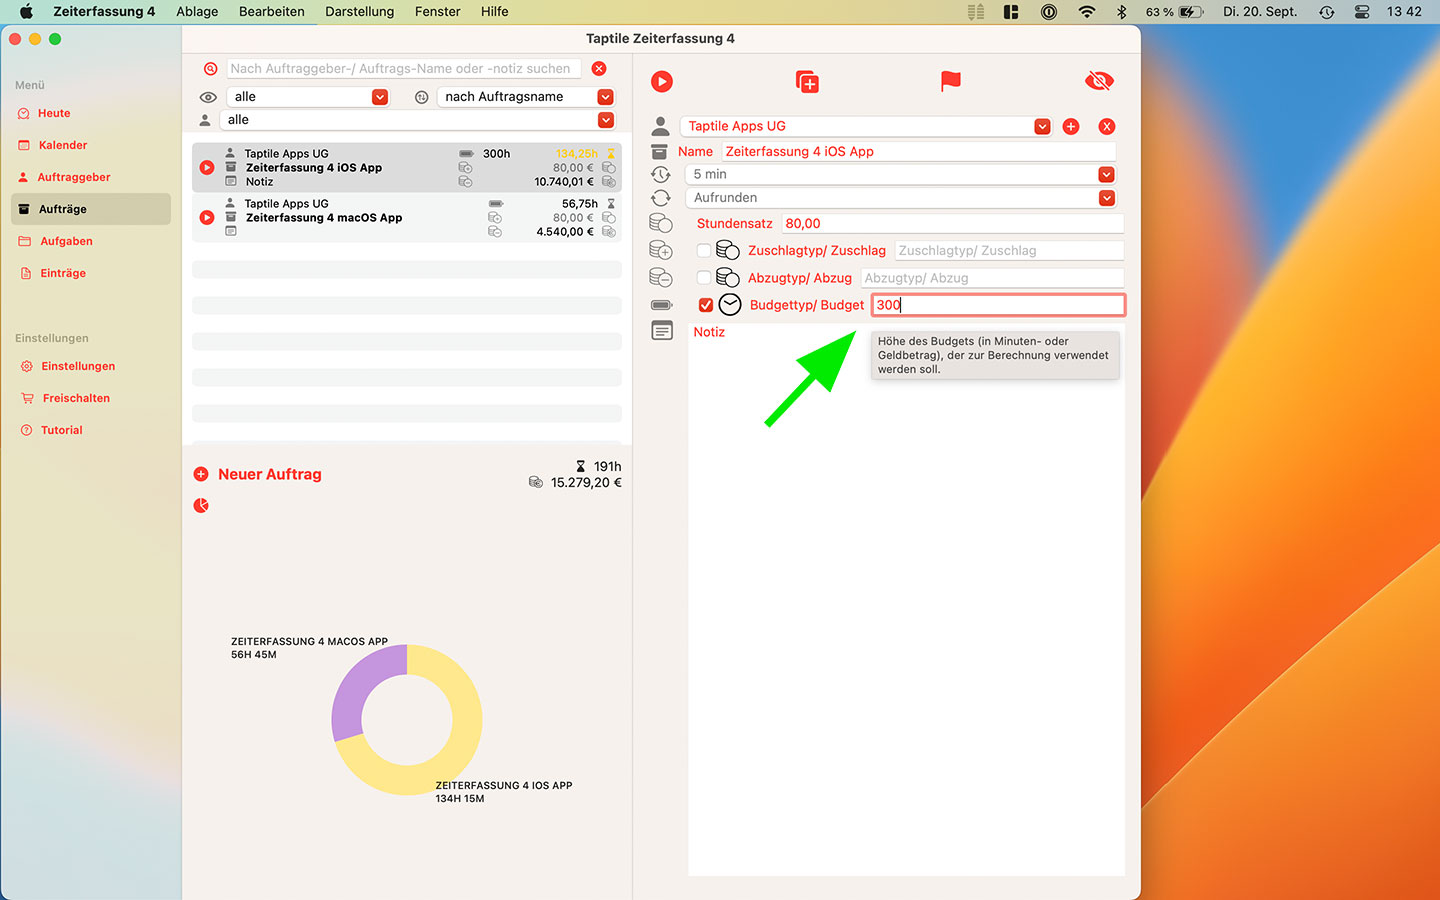Toggle the red crossed-eye hide icon
This screenshot has height=900, width=1440.
coord(1099,81)
